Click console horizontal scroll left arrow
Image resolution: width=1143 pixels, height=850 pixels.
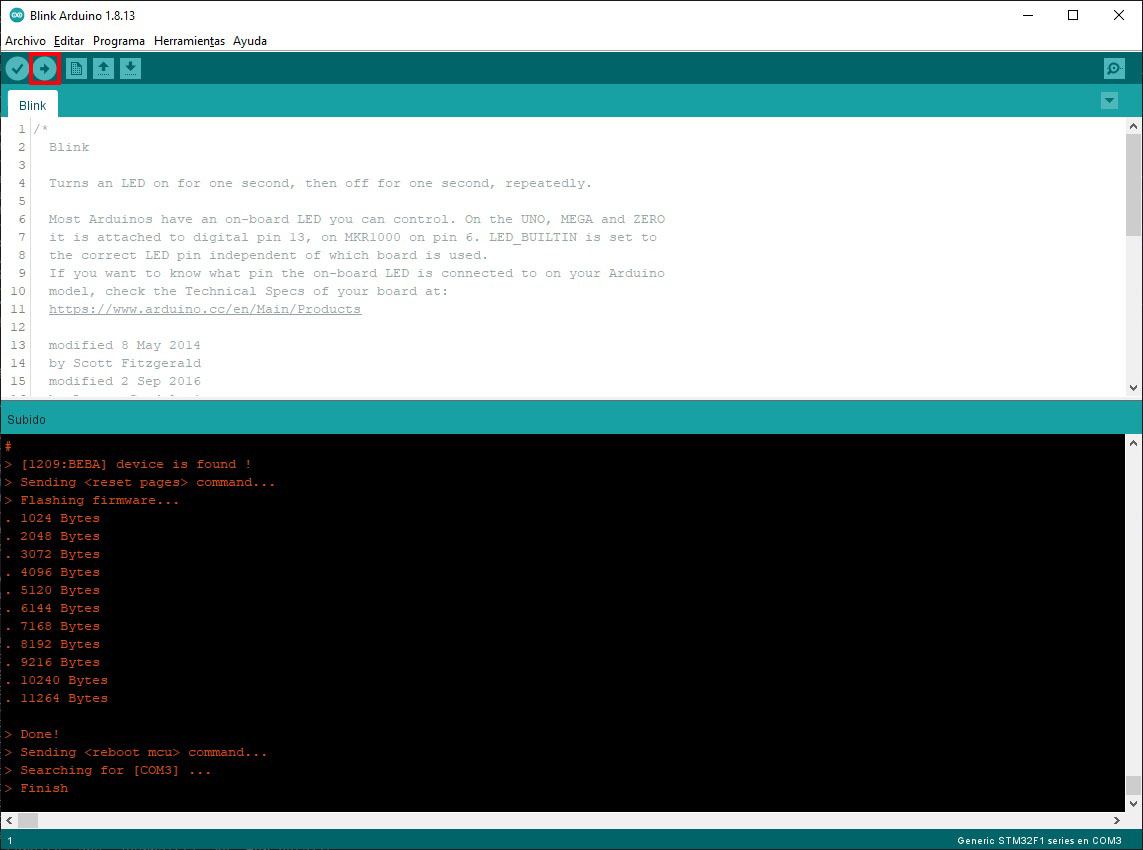pos(9,820)
